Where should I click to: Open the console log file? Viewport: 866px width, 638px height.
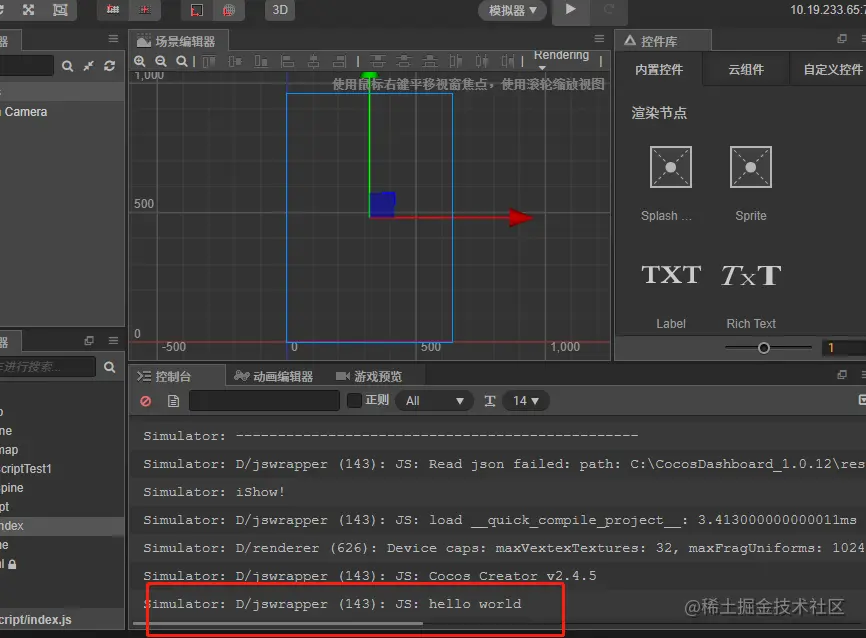(x=173, y=401)
